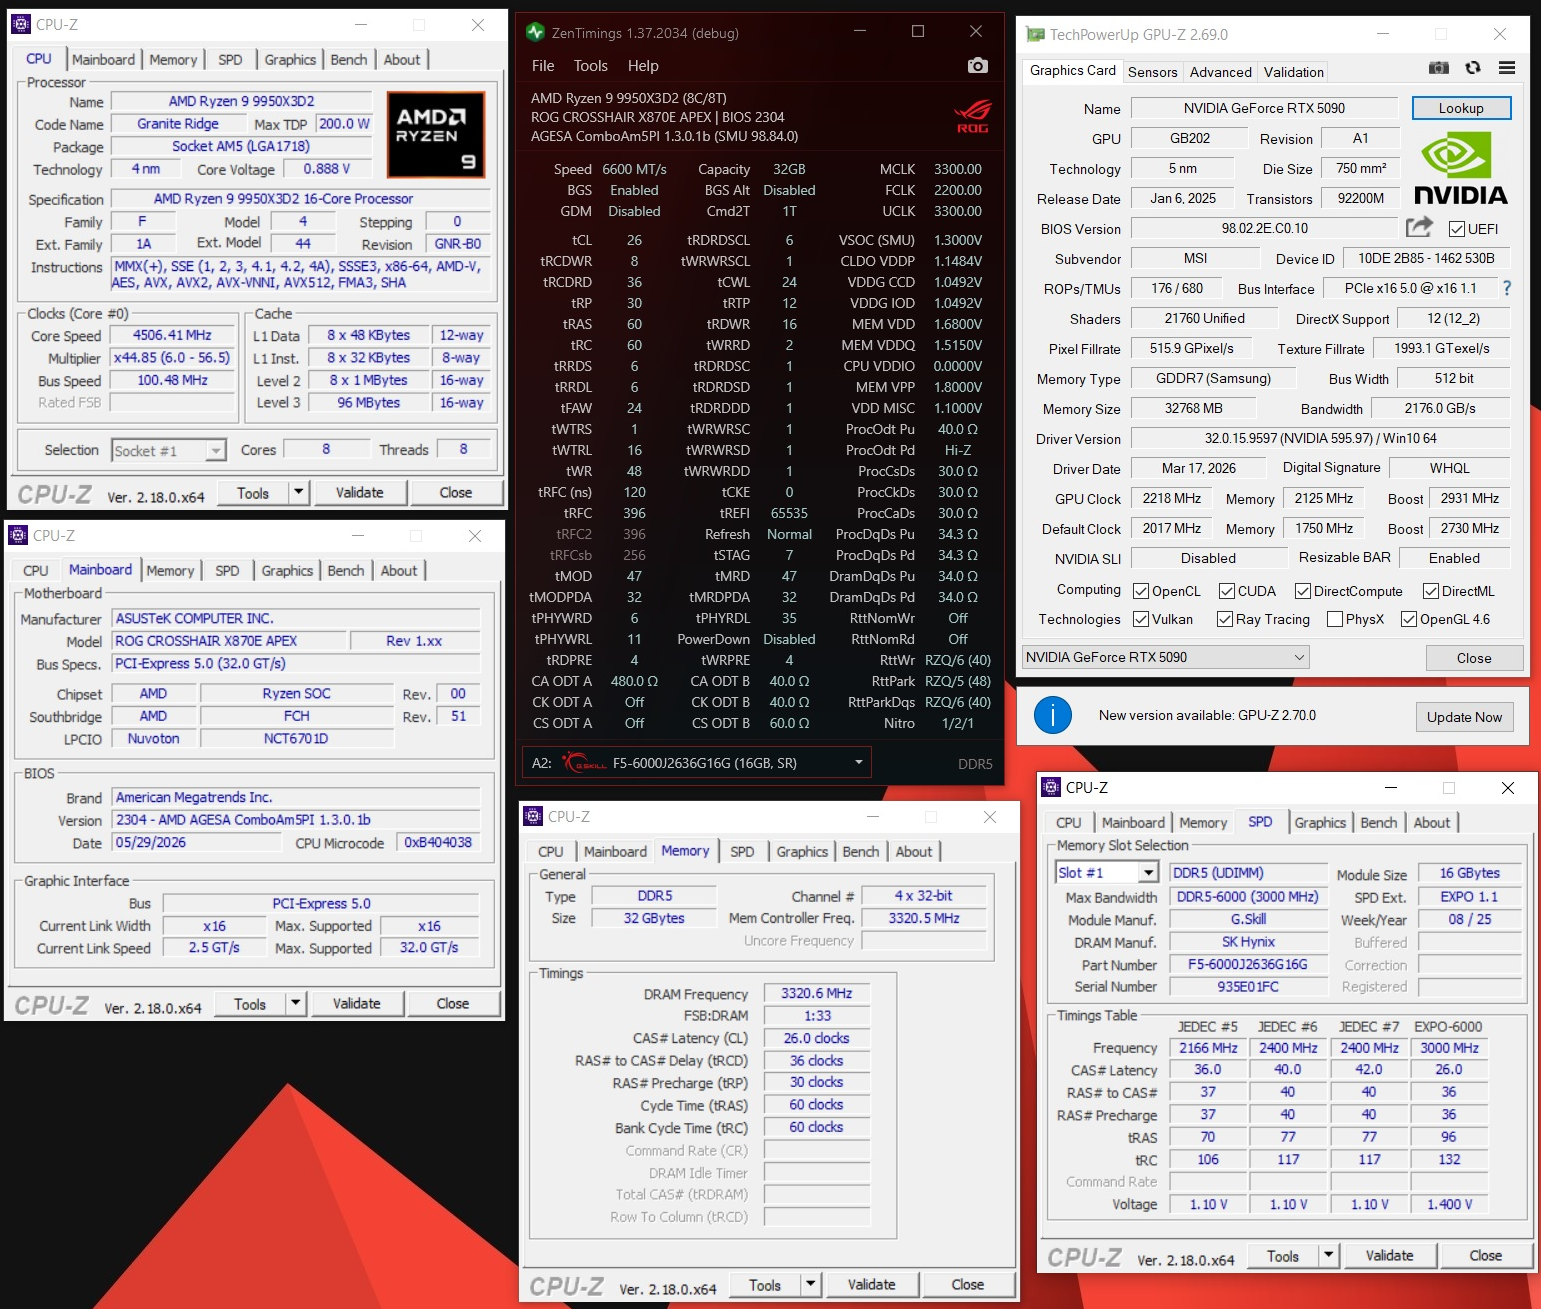Click the Update Now button
The height and width of the screenshot is (1309, 1541).
click(1464, 717)
